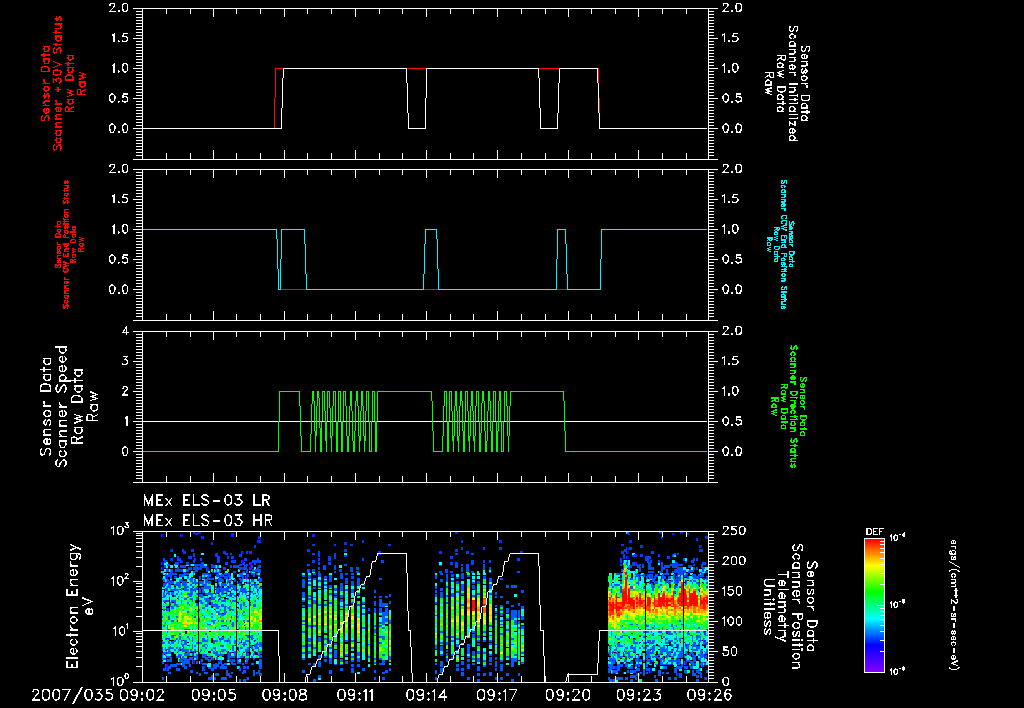Screen dimensions: 1024x708
Task: Click the '09:11' time axis label
Action: pyautogui.click(x=355, y=695)
